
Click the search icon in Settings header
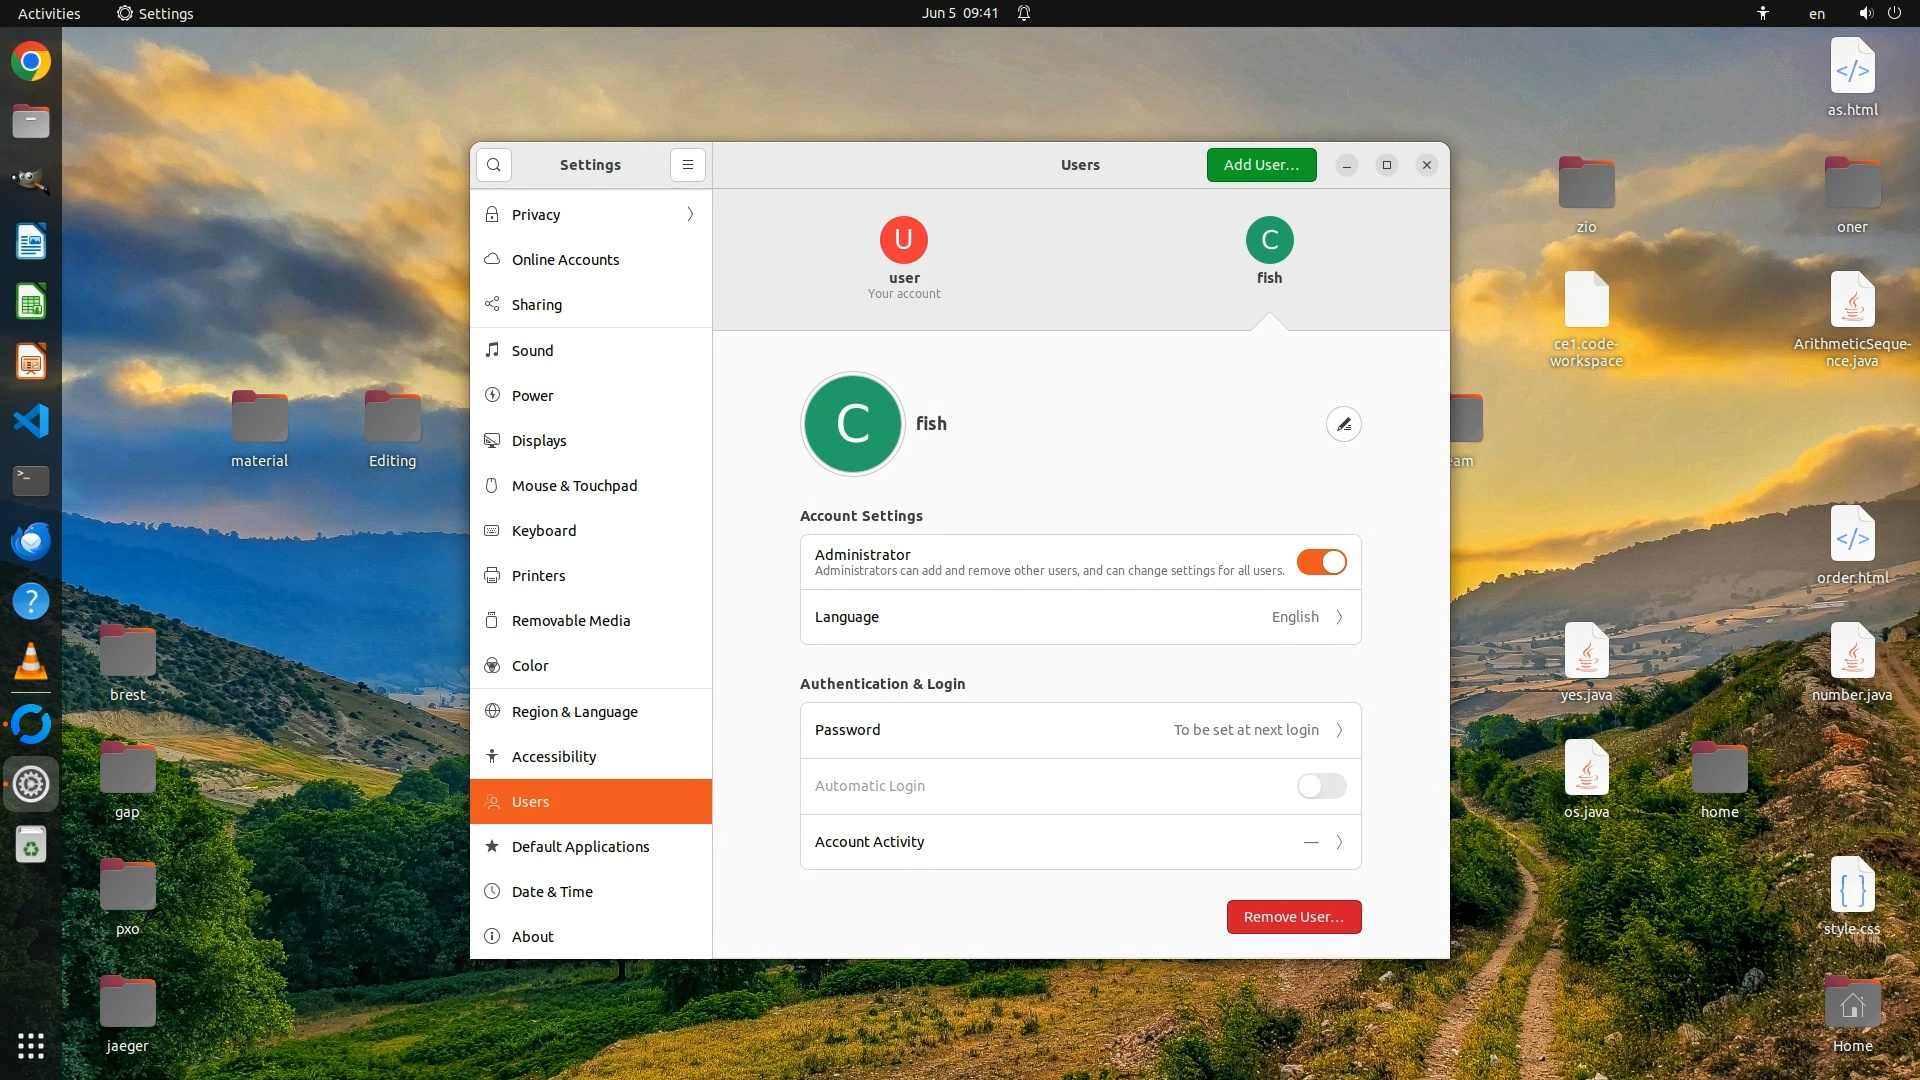494,165
